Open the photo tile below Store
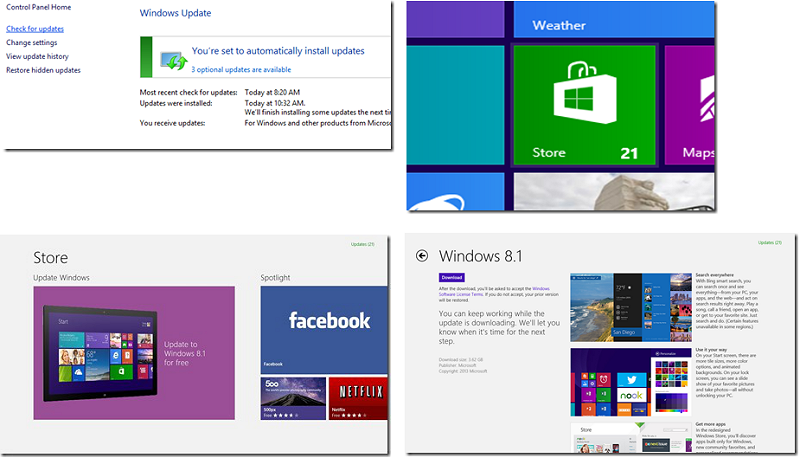This screenshot has height=458, width=800. pyautogui.click(x=614, y=192)
